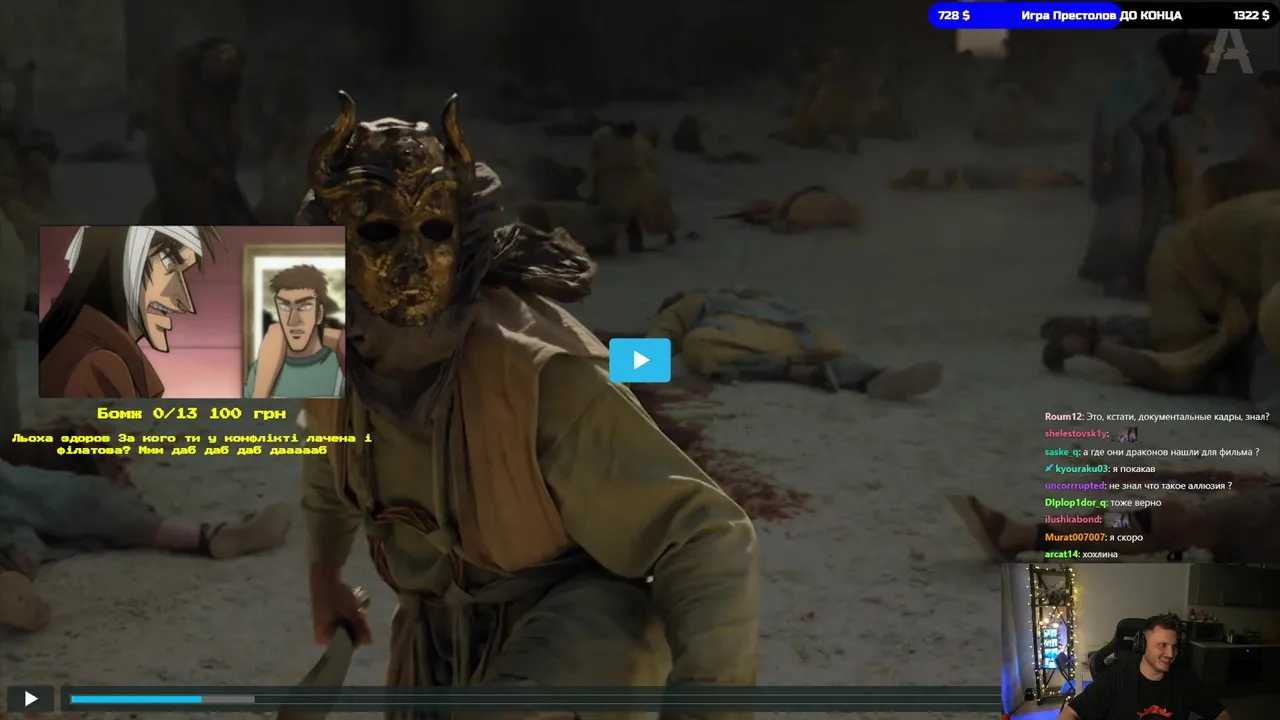Click the 1322 $ goal target amount
Image resolution: width=1280 pixels, height=720 pixels.
(1251, 15)
